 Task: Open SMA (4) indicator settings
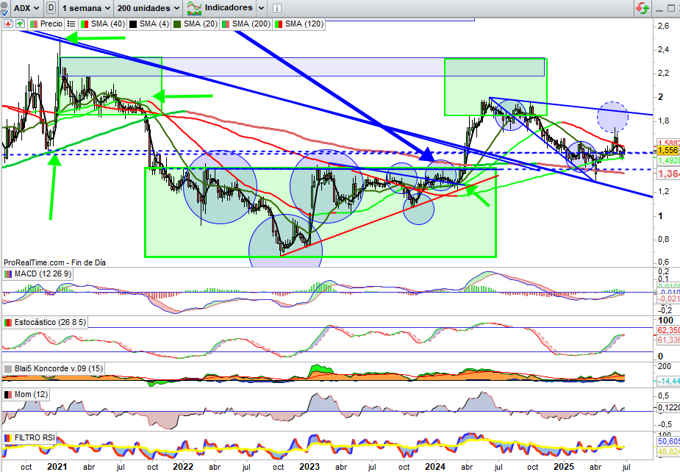(x=154, y=24)
